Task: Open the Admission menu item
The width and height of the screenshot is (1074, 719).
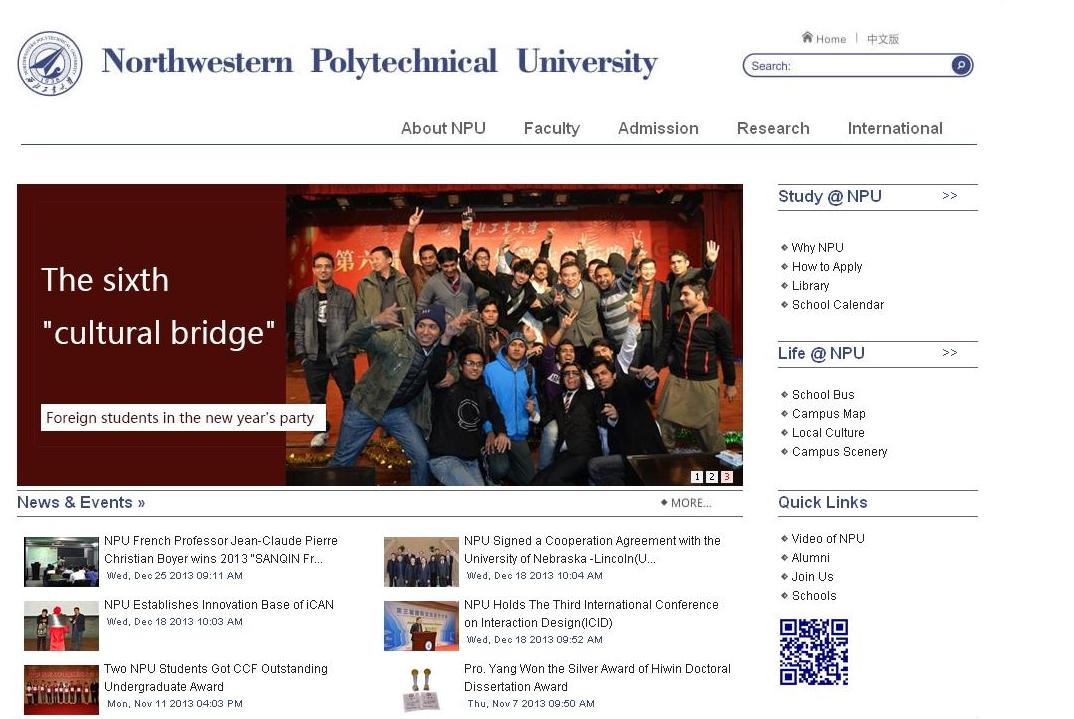Action: pyautogui.click(x=658, y=128)
